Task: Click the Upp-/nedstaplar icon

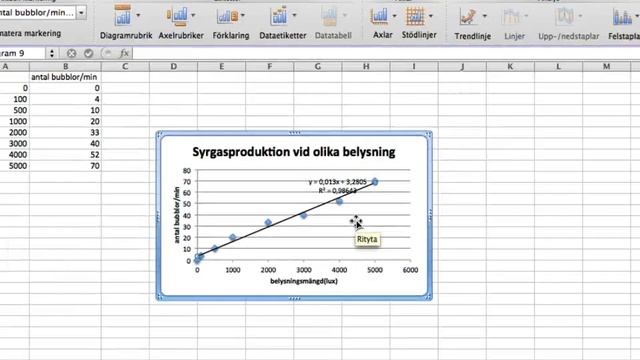Action: 565,17
